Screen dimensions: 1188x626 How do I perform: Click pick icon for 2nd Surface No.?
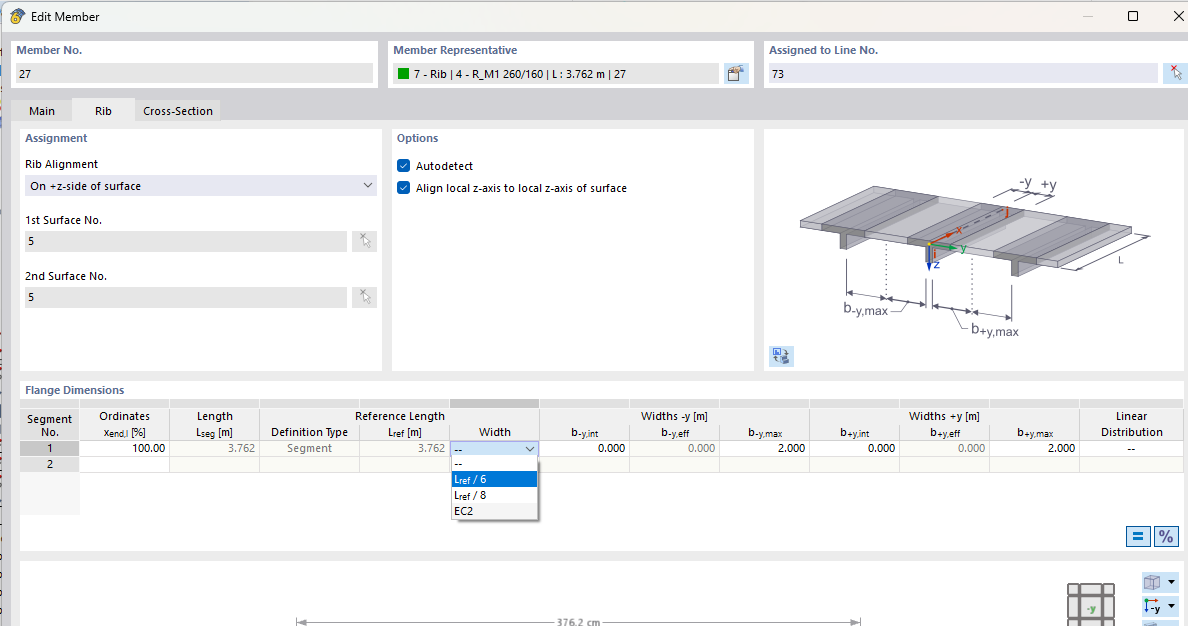point(364,297)
